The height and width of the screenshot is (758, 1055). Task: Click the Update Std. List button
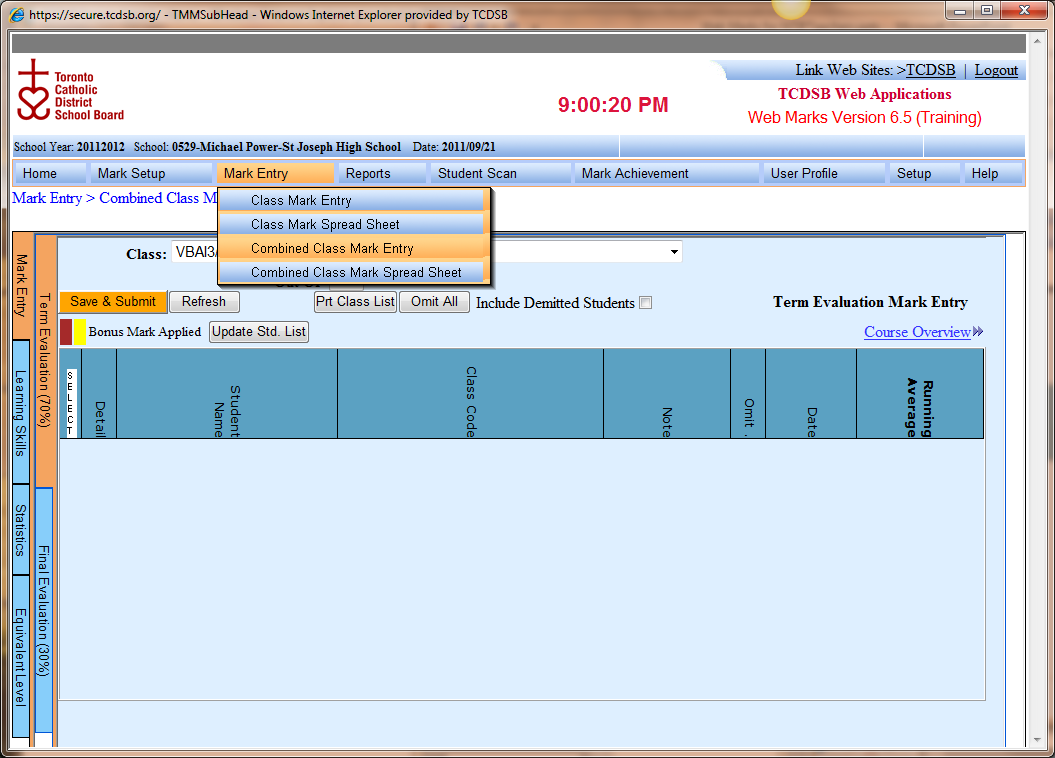[x=258, y=332]
